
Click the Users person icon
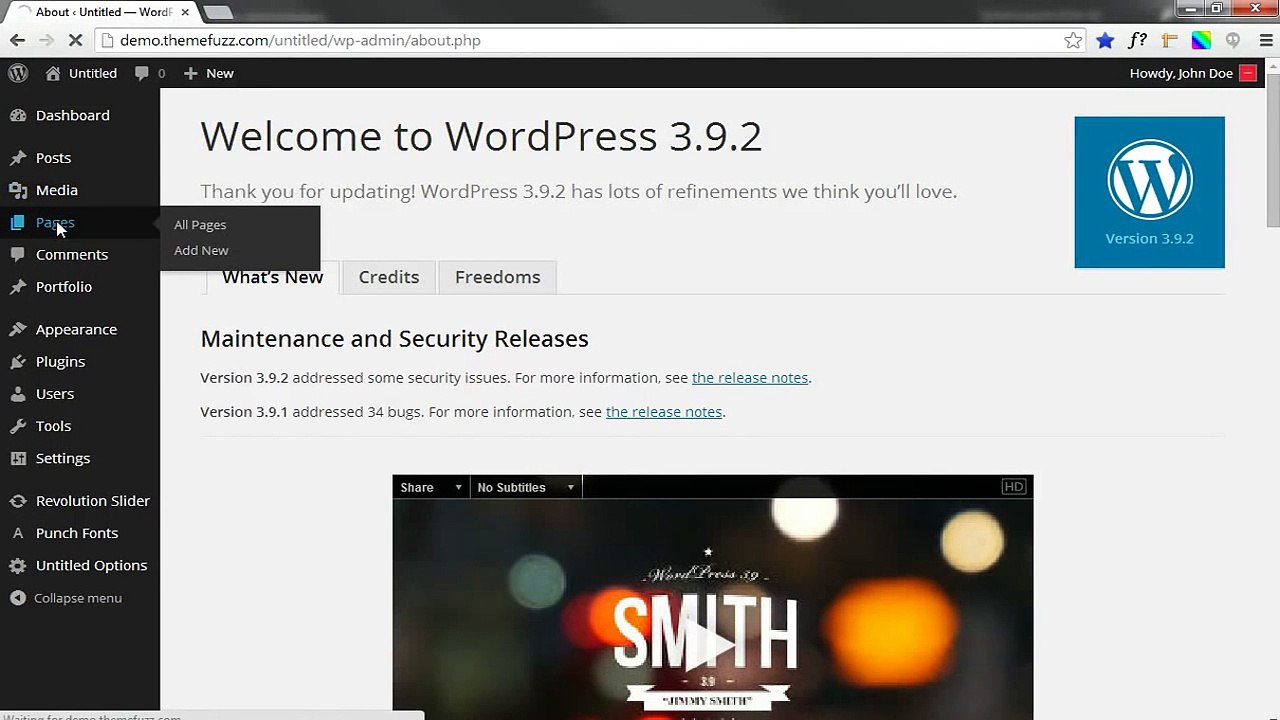tap(18, 394)
